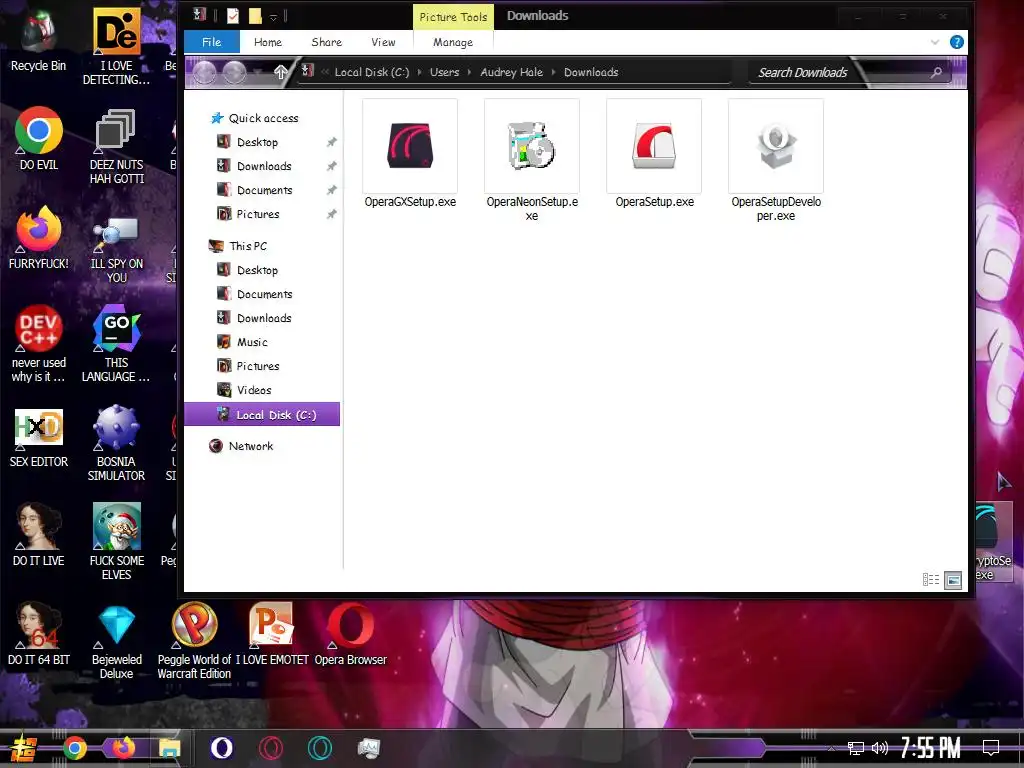This screenshot has height=768, width=1024.
Task: Switch to the Share ribbon tab
Action: pyautogui.click(x=327, y=42)
